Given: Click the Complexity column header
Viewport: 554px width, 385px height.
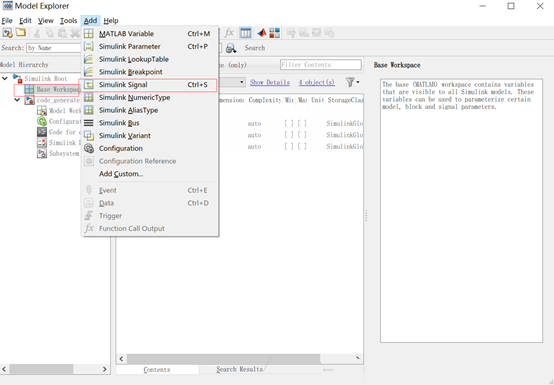Looking at the screenshot, I should [265, 100].
